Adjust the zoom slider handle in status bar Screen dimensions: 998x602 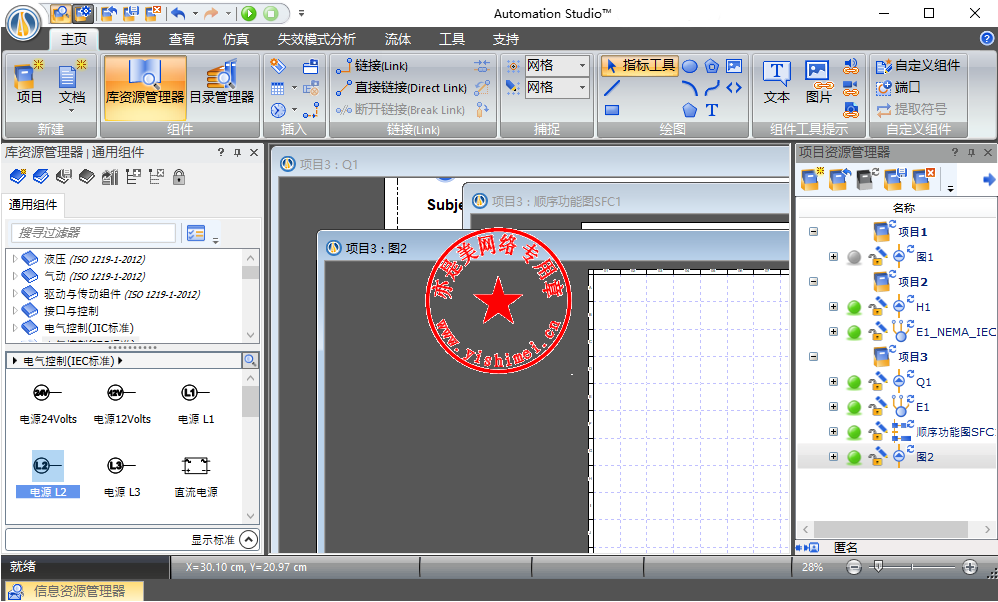(x=878, y=566)
